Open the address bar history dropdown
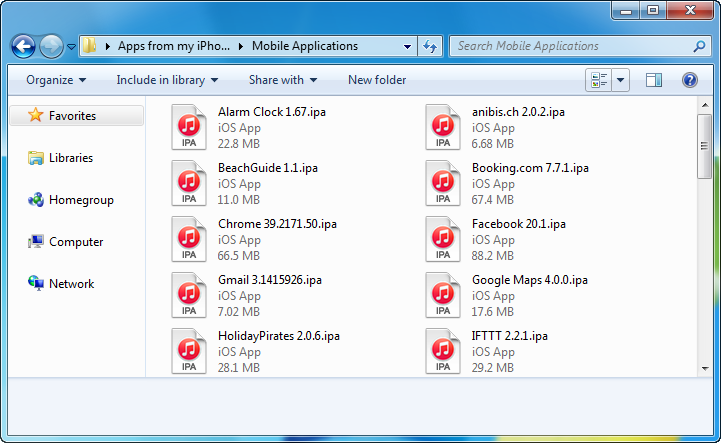 [x=407, y=46]
